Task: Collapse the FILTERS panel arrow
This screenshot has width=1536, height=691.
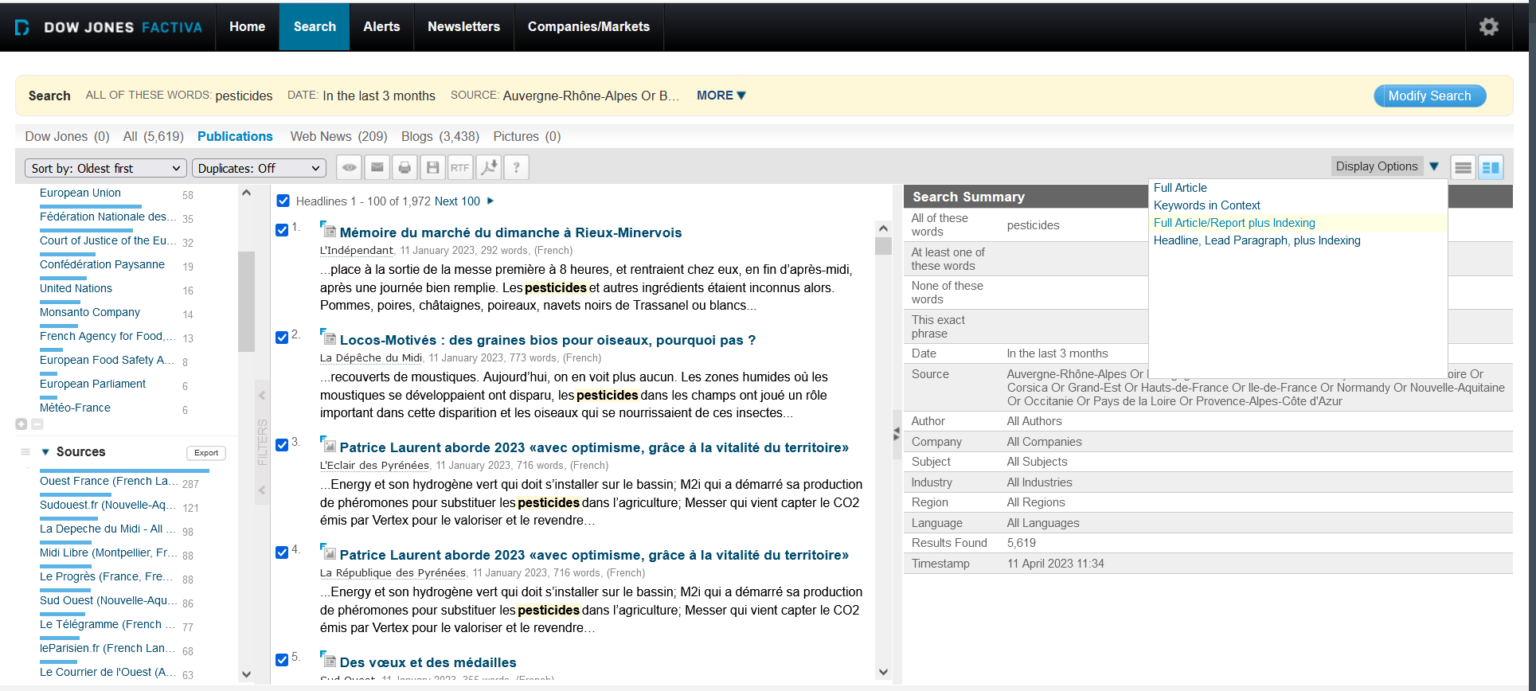Action: tap(262, 395)
